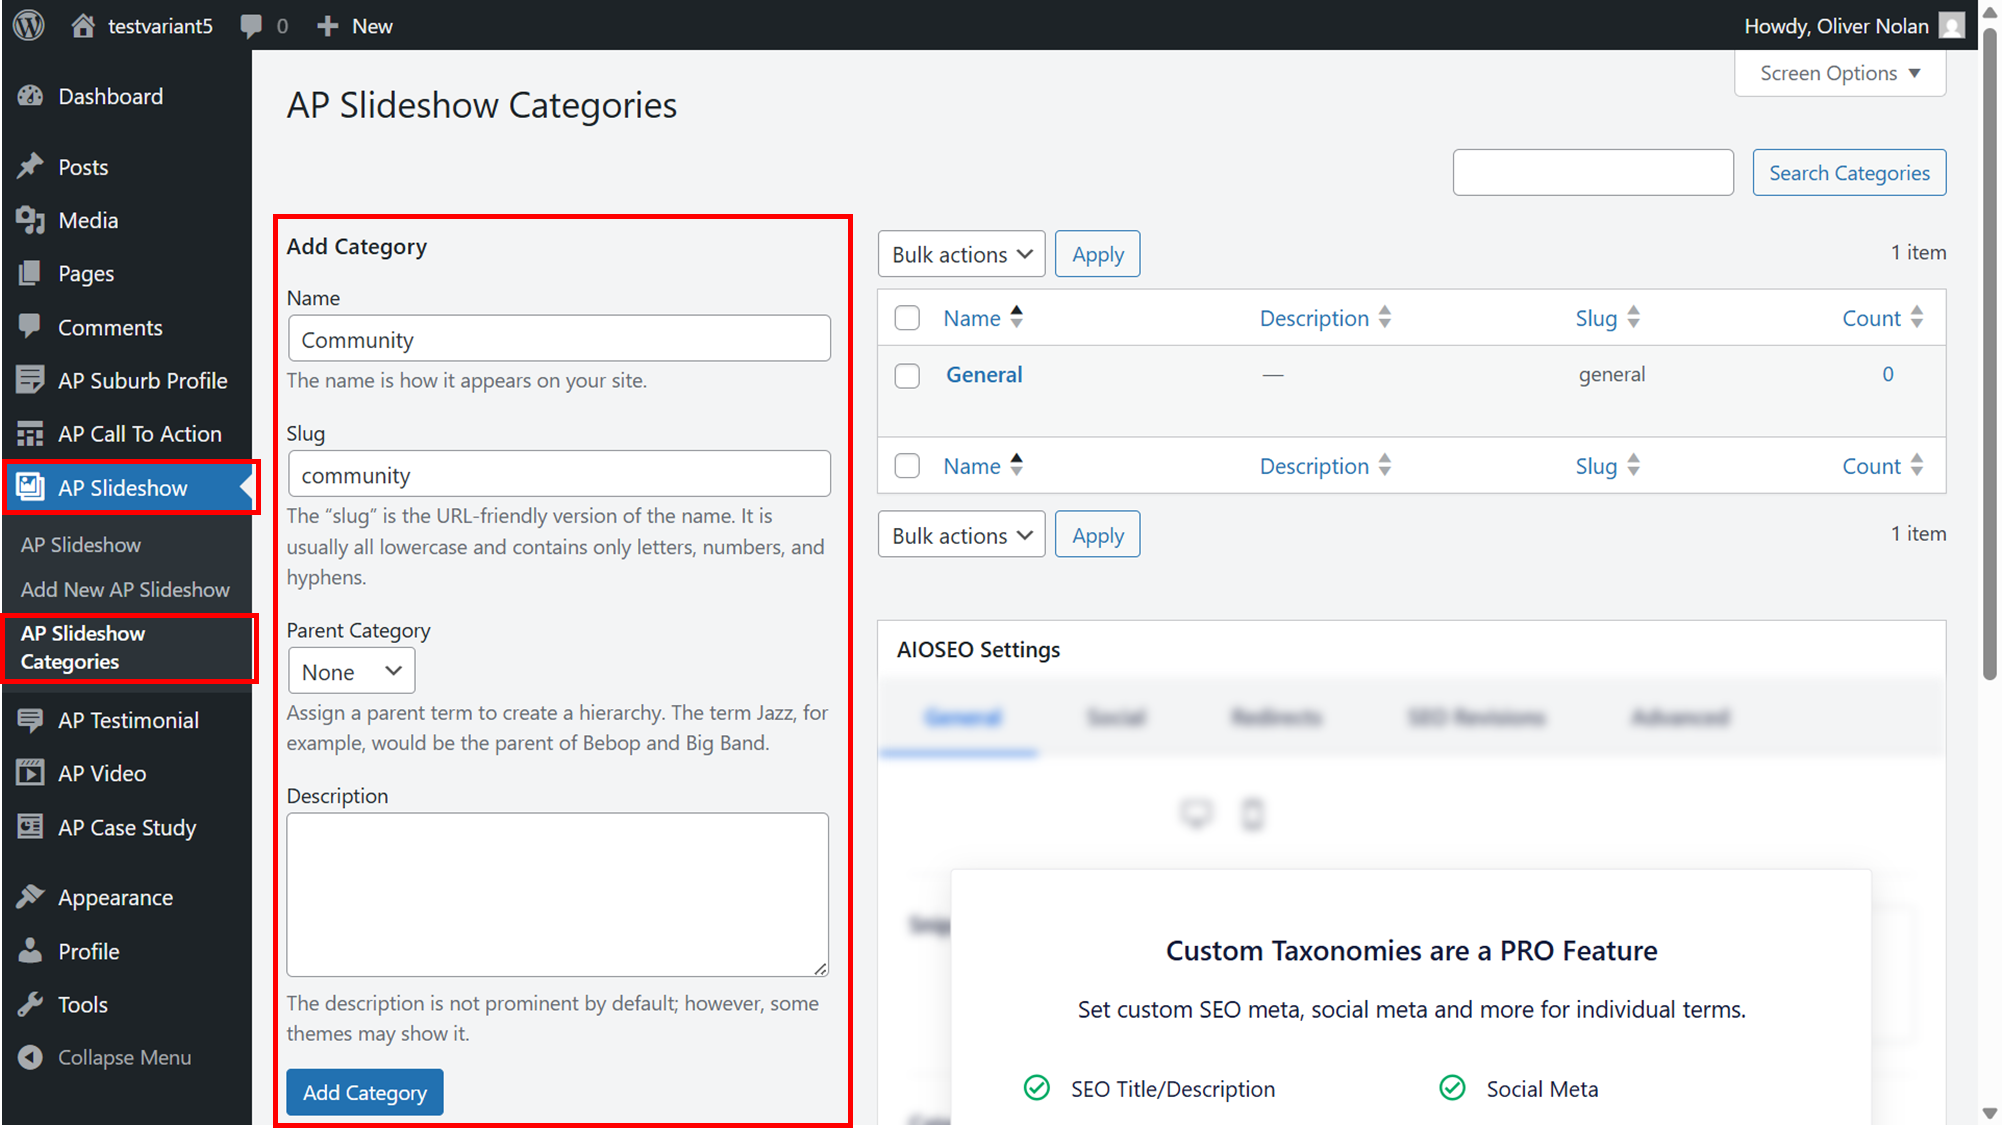2002x1128 pixels.
Task: Open AP Slideshow submenu item
Action: coord(81,544)
